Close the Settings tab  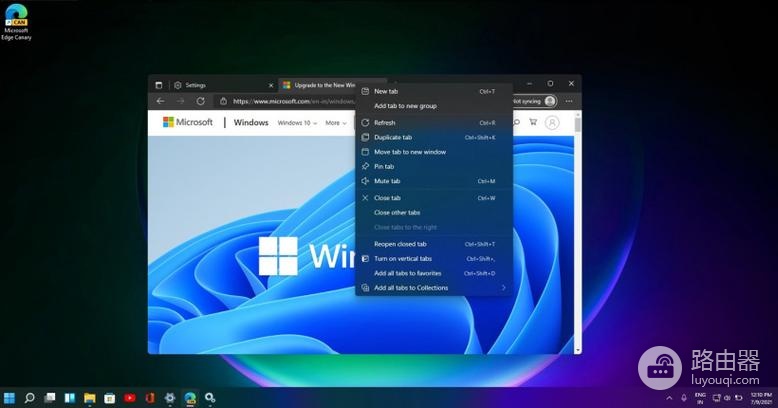[x=271, y=85]
